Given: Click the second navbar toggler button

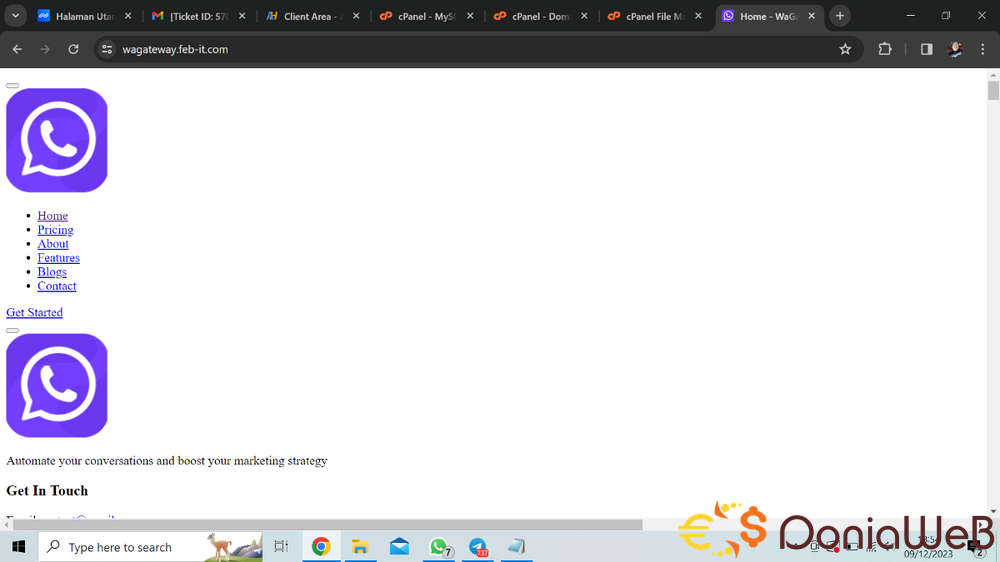Looking at the screenshot, I should pyautogui.click(x=12, y=330).
